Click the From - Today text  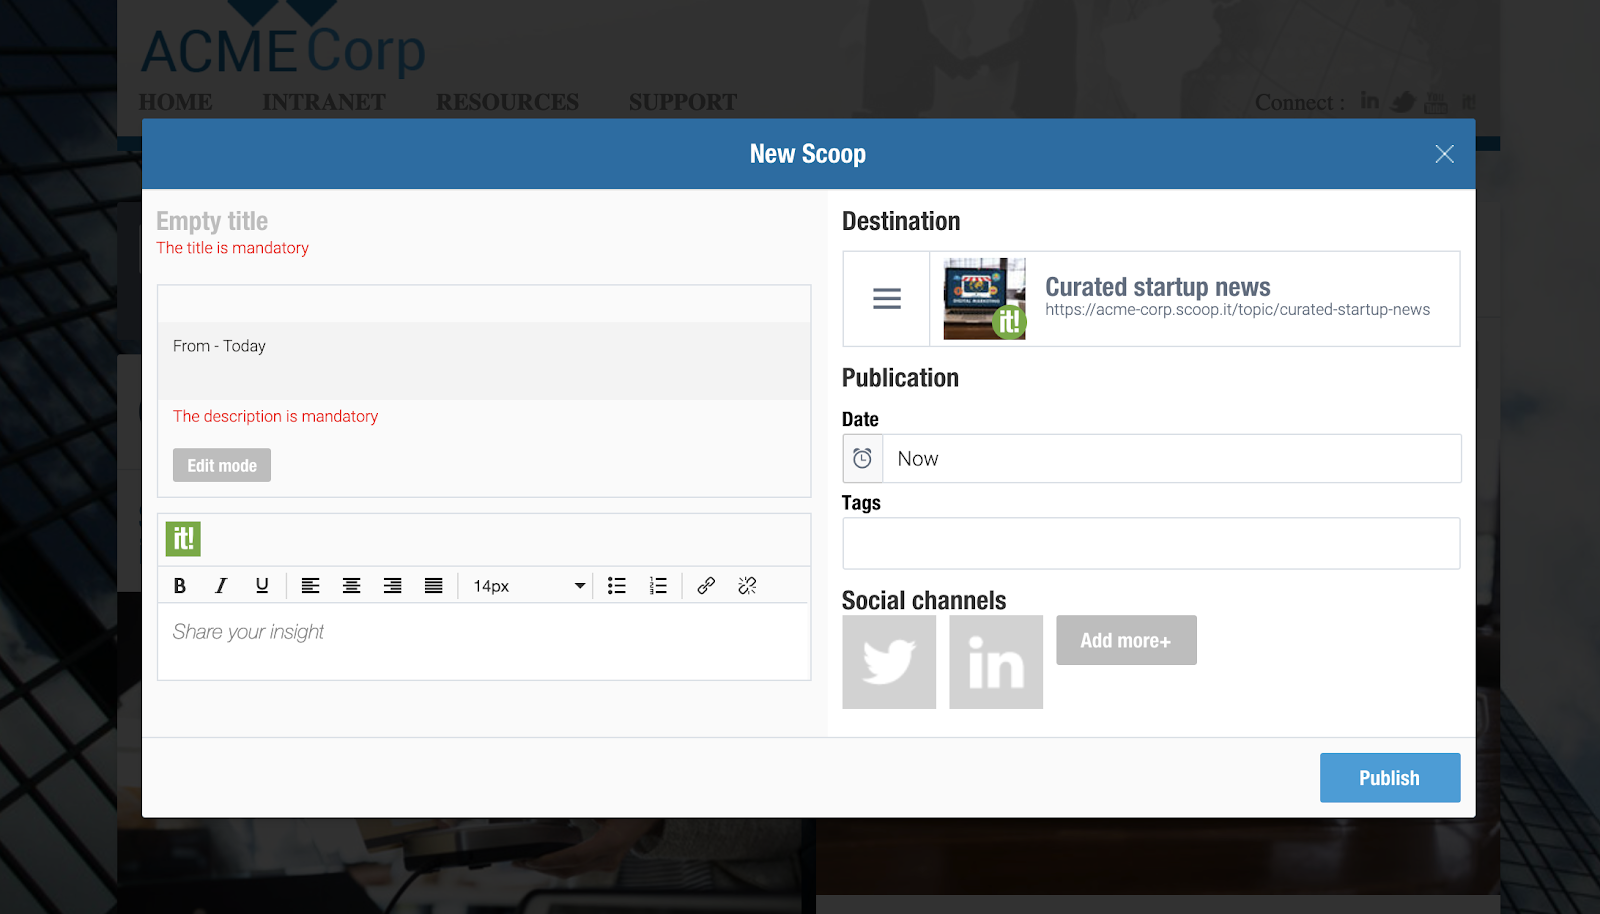coord(219,346)
